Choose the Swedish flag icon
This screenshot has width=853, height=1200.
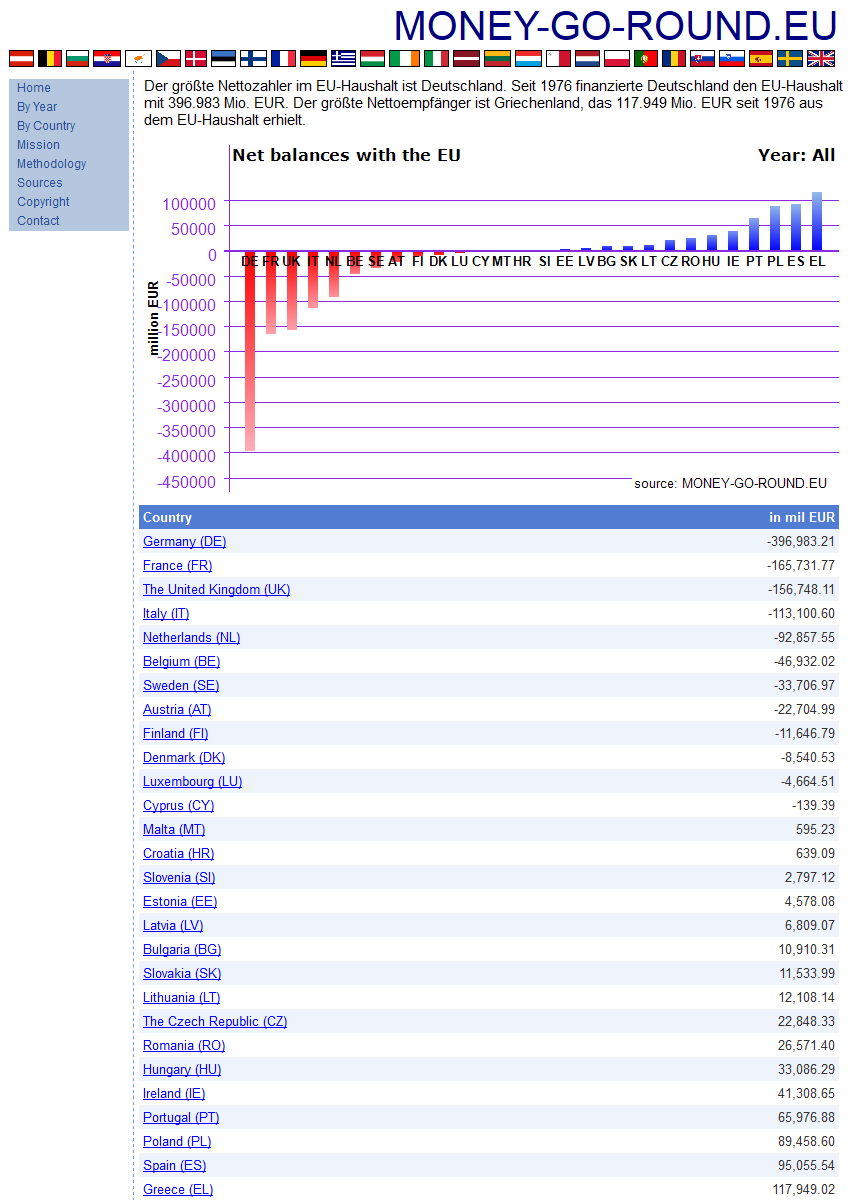click(790, 59)
